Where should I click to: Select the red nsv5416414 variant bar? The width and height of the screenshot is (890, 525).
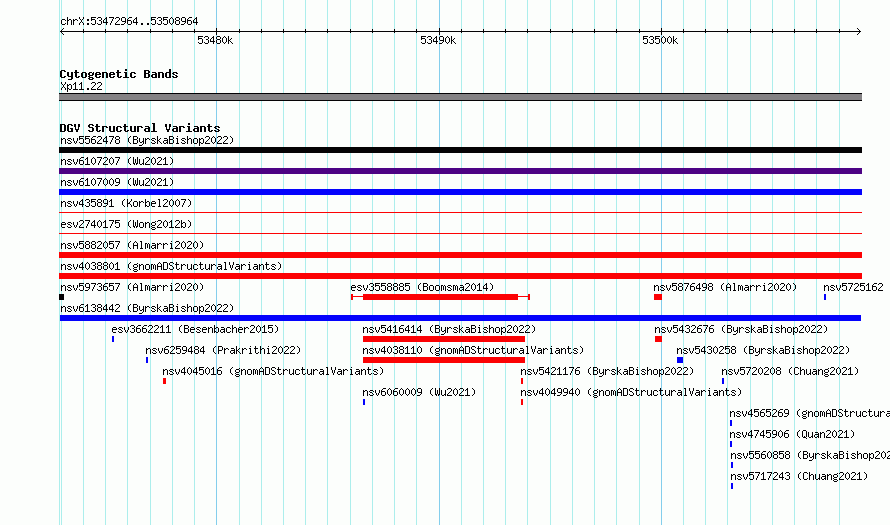(x=444, y=339)
